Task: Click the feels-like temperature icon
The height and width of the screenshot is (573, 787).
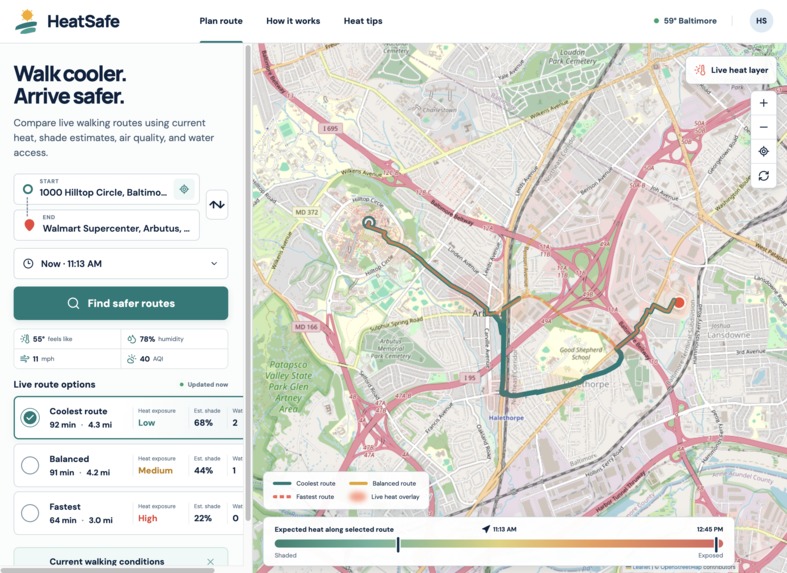Action: pos(25,339)
